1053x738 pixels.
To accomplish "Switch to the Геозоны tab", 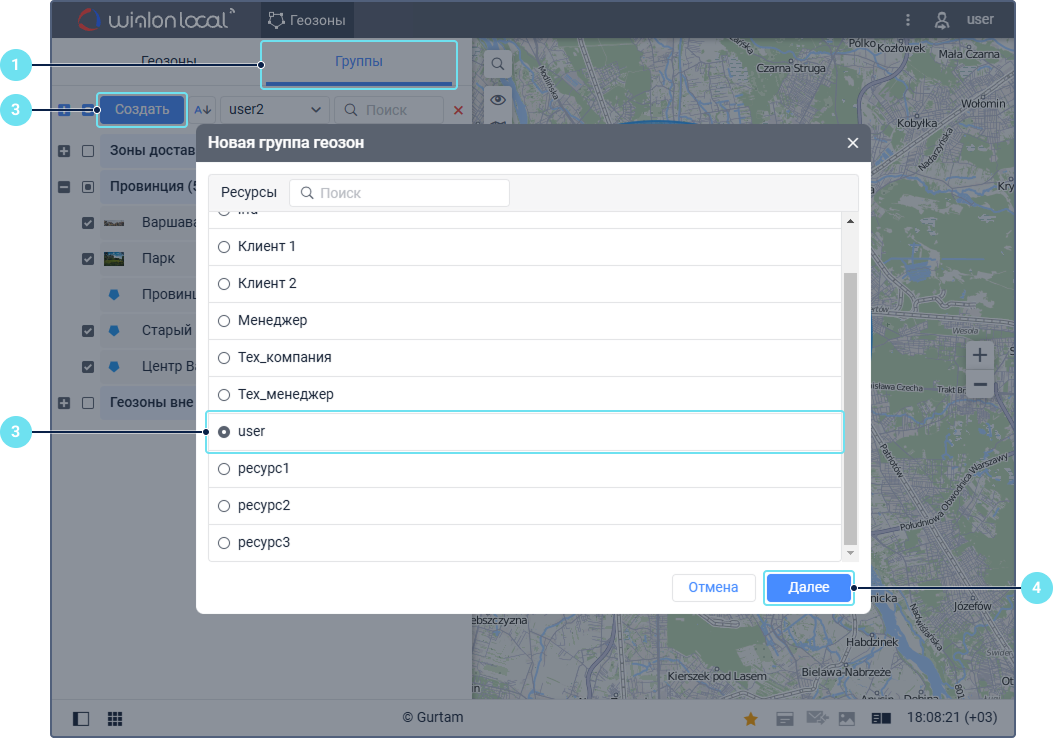I will click(x=168, y=62).
